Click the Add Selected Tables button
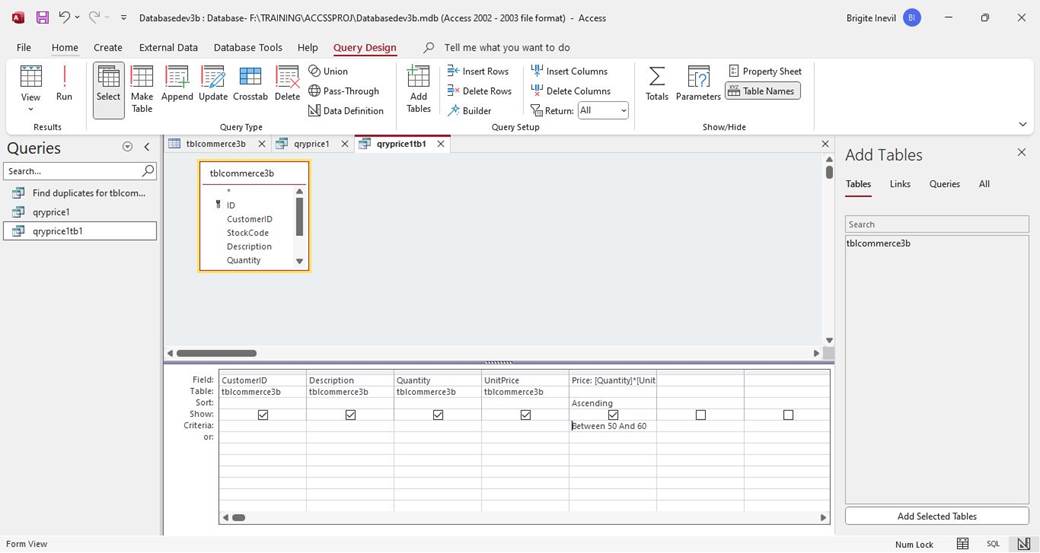 (x=936, y=516)
